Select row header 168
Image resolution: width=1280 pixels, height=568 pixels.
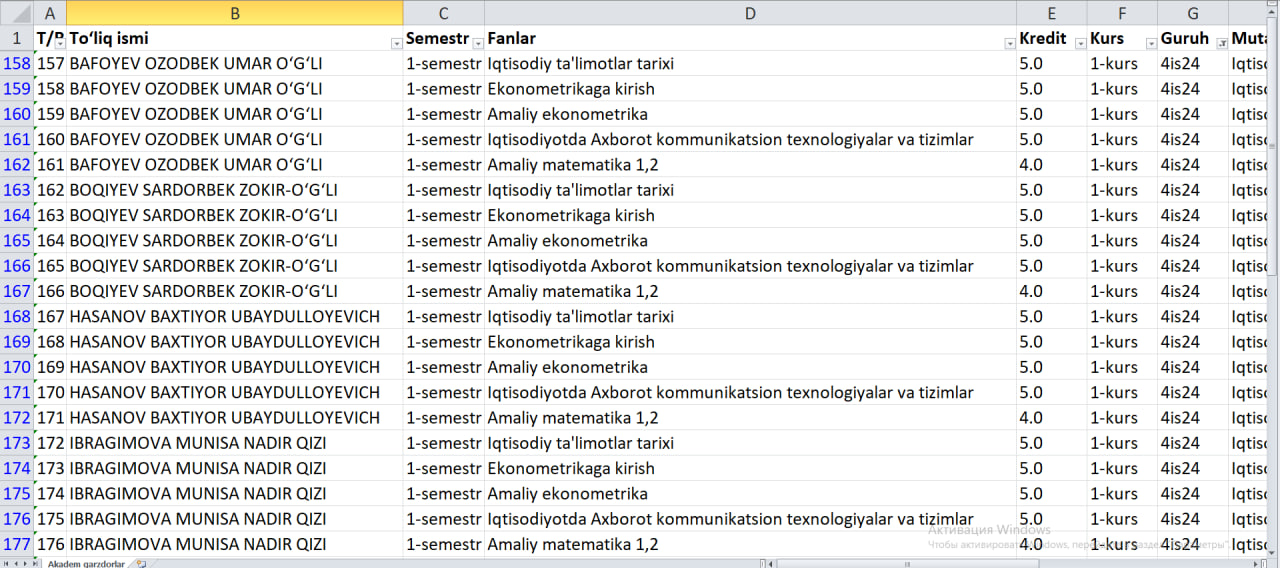(x=16, y=316)
